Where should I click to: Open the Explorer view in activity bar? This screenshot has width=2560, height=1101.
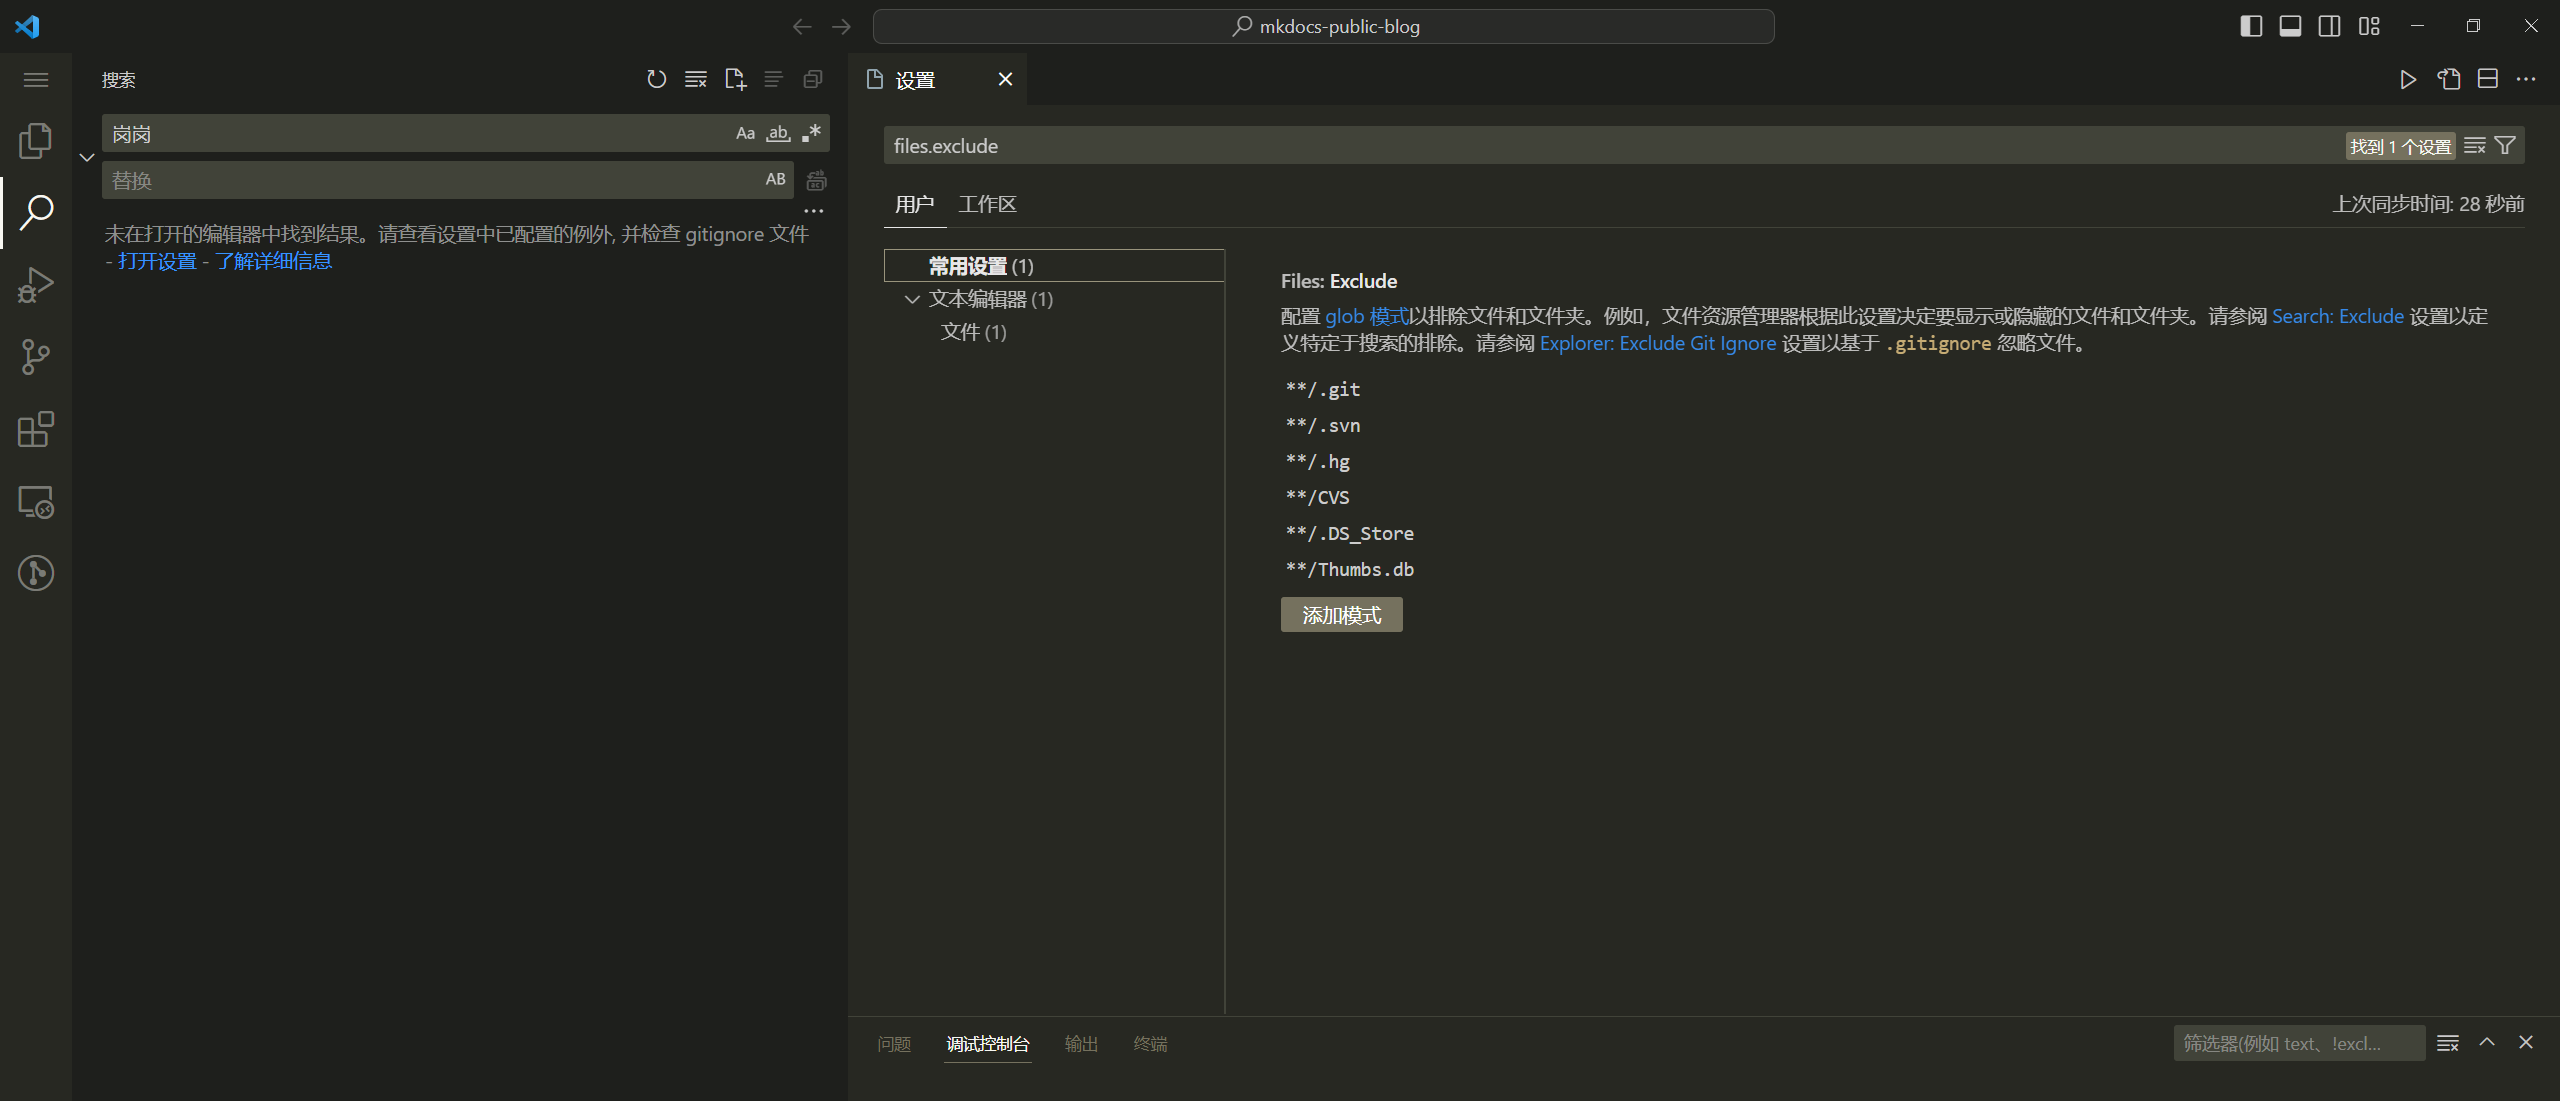tap(36, 141)
